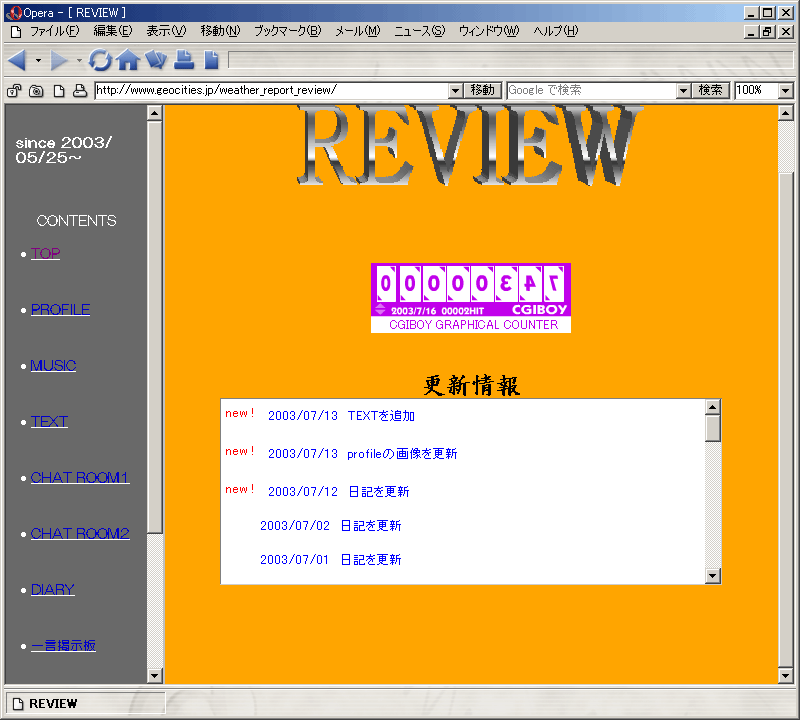
Task: Click the new page document icon in toolbar
Action: [x=211, y=60]
